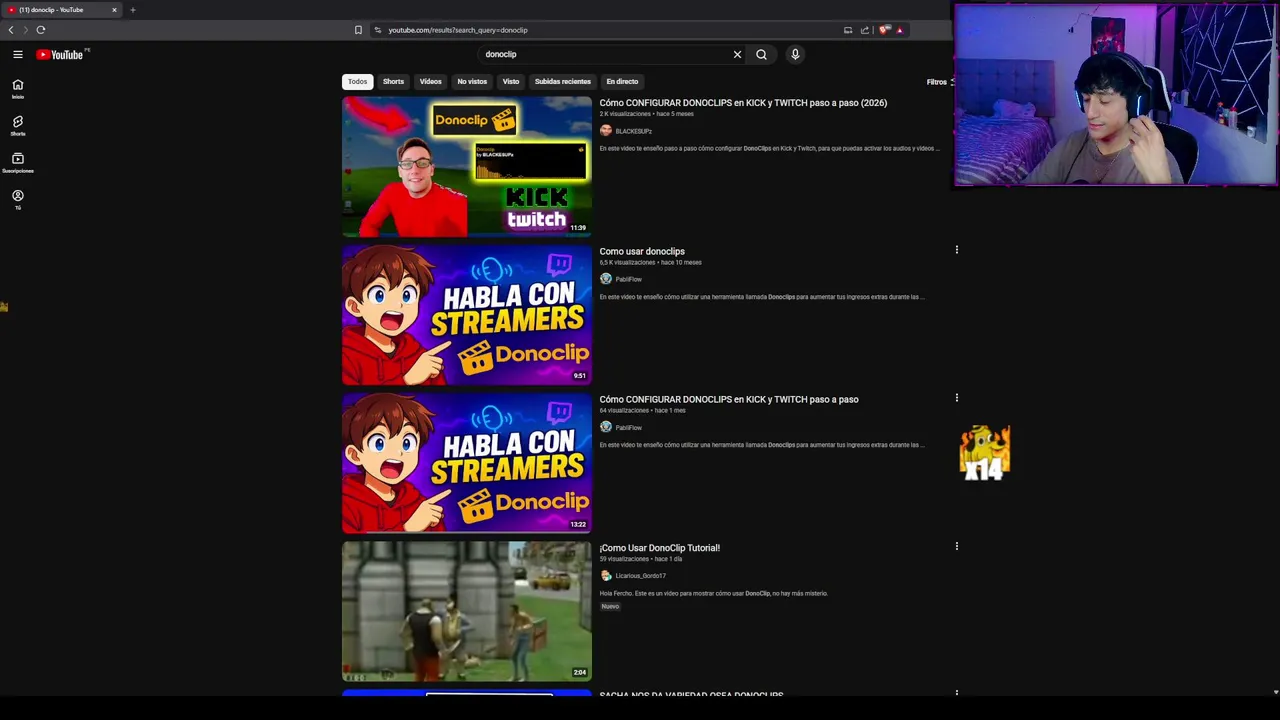Open a new browser tab
Screen dimensions: 1280x720
pyautogui.click(x=132, y=10)
